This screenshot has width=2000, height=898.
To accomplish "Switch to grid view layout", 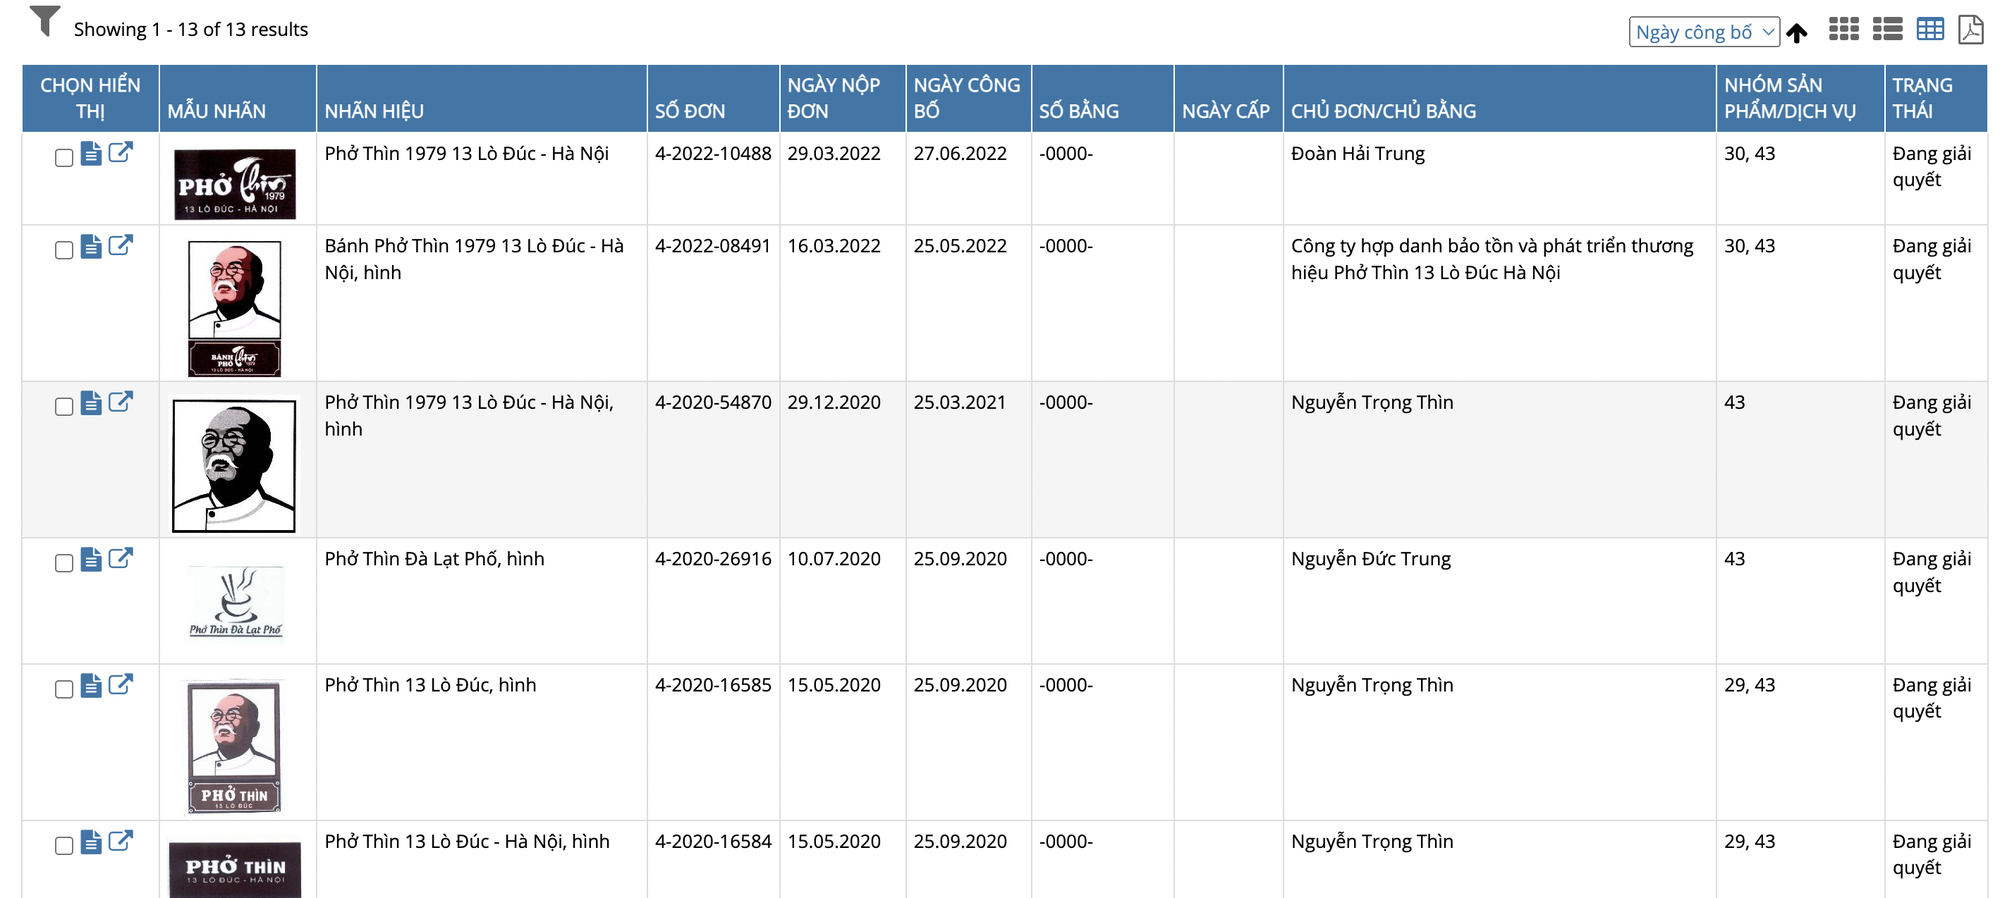I will tap(1843, 29).
